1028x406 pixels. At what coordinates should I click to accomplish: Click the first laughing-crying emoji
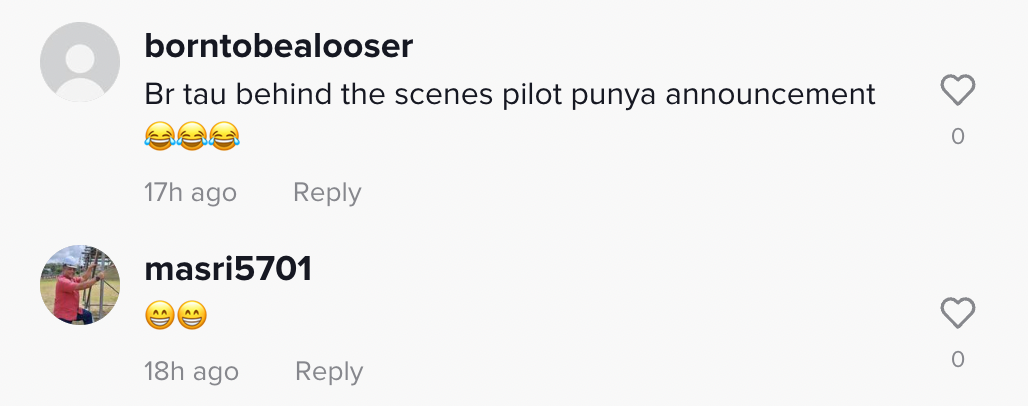(159, 135)
